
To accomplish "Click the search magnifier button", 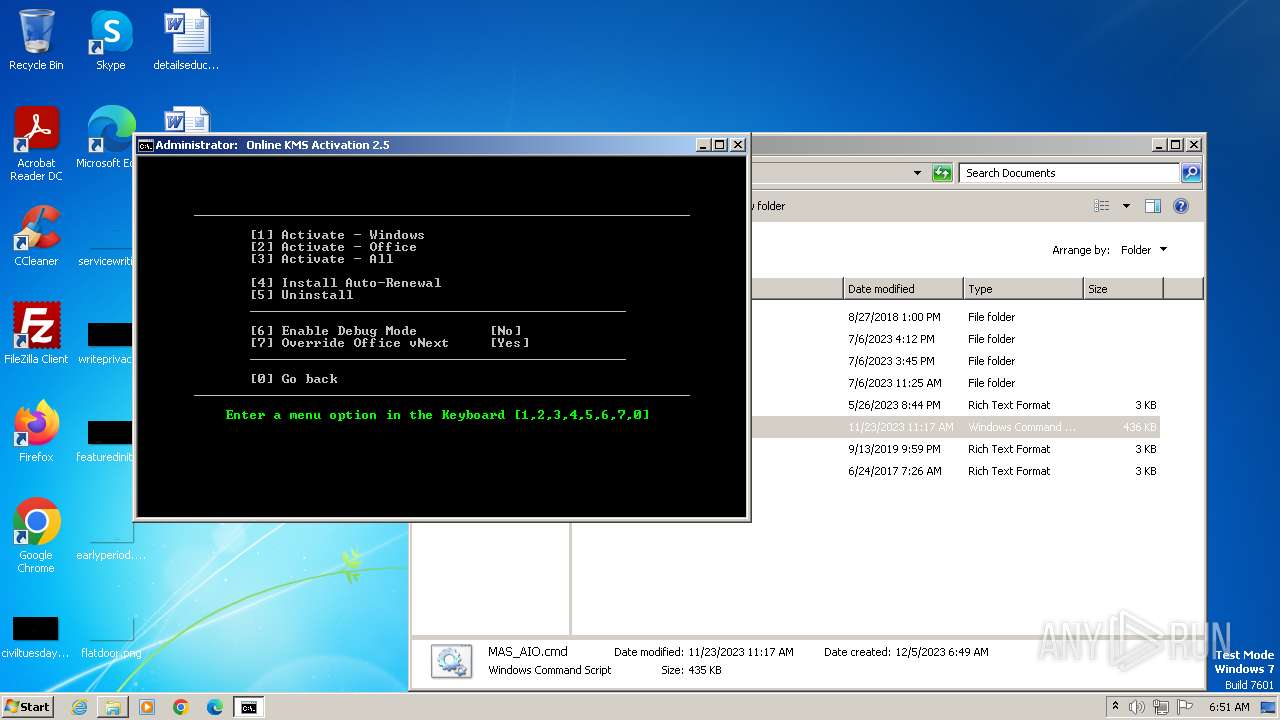I will (x=1190, y=173).
